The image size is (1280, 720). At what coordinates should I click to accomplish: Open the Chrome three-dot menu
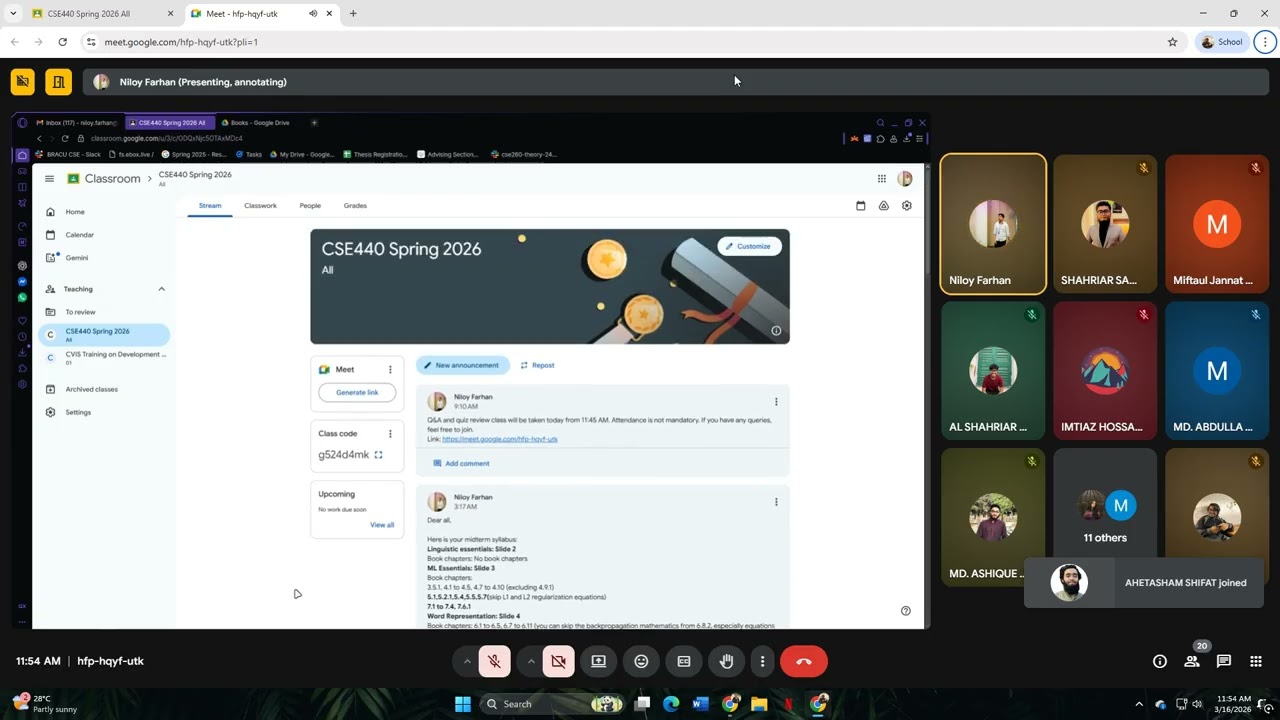[1265, 42]
